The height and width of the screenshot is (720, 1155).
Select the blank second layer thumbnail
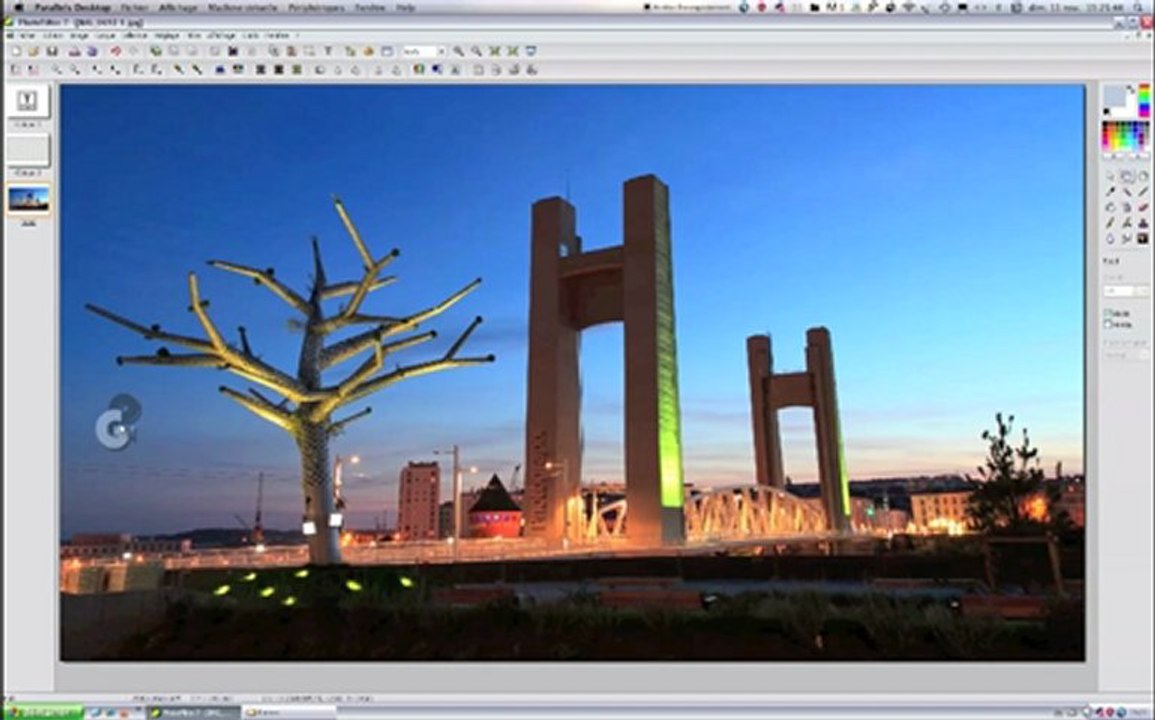(x=28, y=150)
